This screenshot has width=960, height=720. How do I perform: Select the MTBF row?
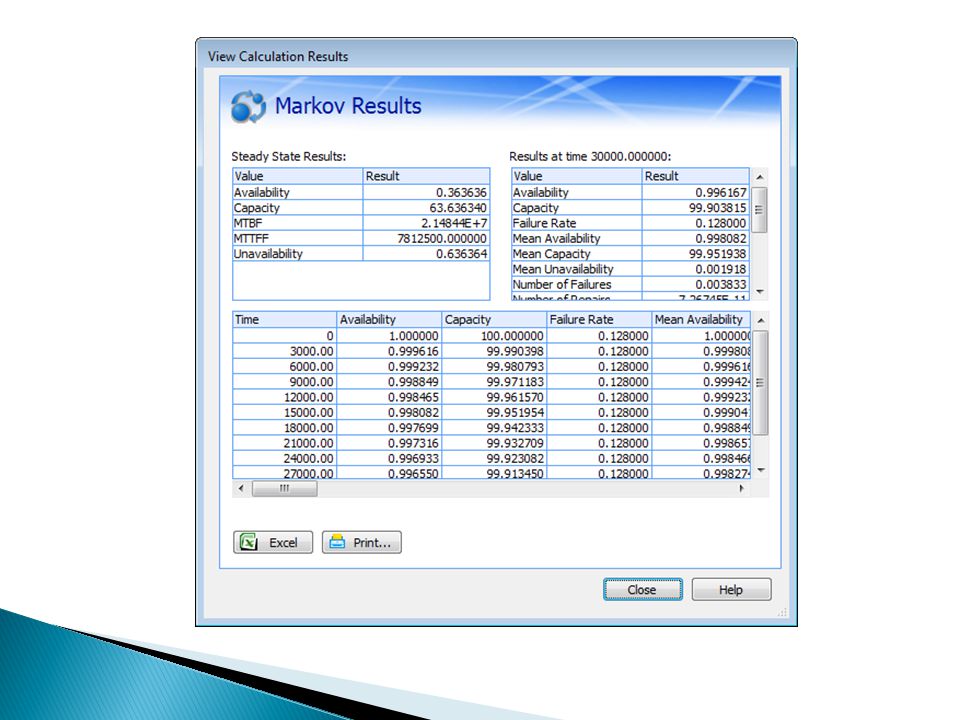pyautogui.click(x=361, y=223)
